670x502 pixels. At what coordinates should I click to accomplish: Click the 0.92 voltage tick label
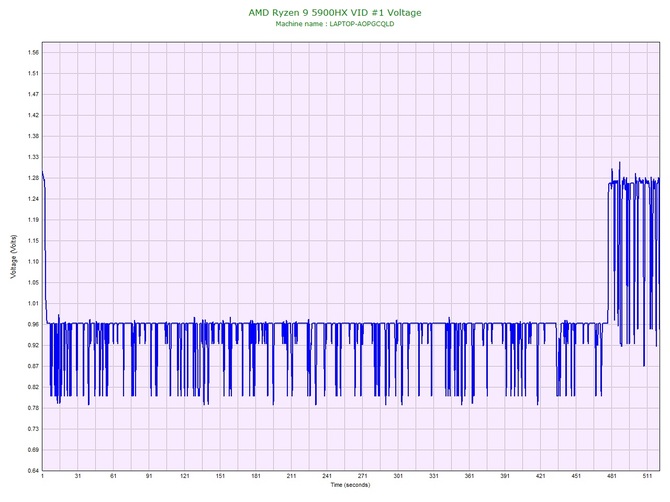tap(33, 346)
